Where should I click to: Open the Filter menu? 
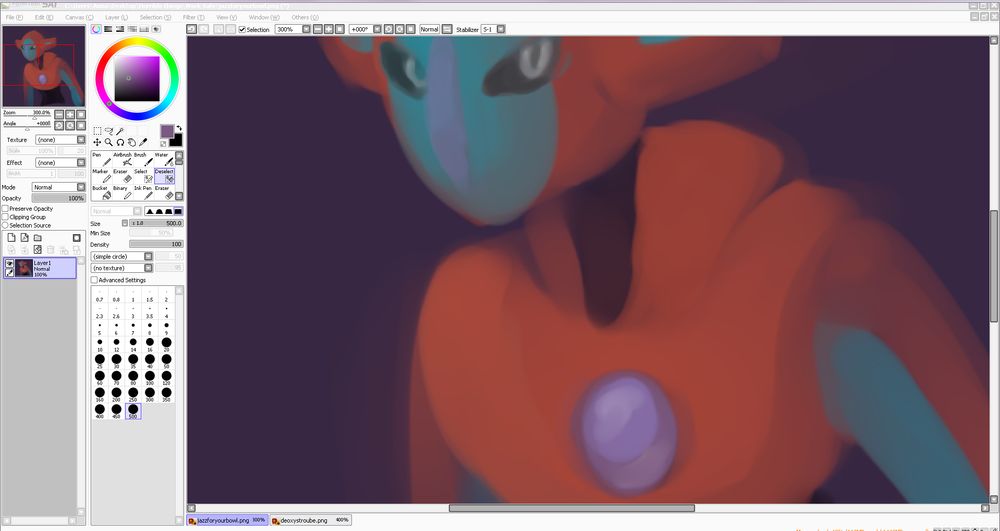pos(192,17)
